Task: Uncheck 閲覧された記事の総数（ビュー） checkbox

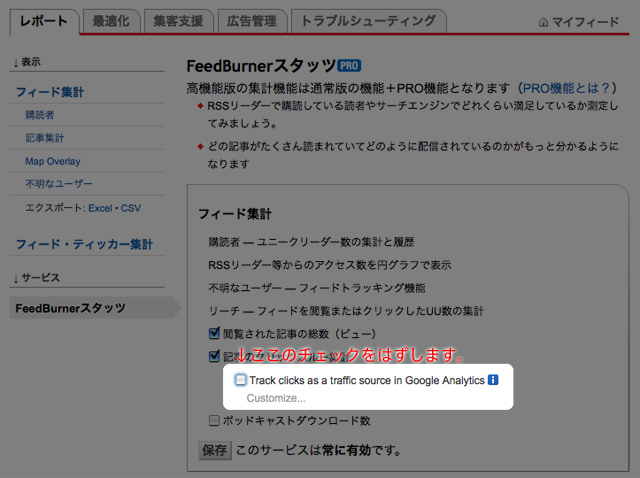Action: [x=214, y=333]
